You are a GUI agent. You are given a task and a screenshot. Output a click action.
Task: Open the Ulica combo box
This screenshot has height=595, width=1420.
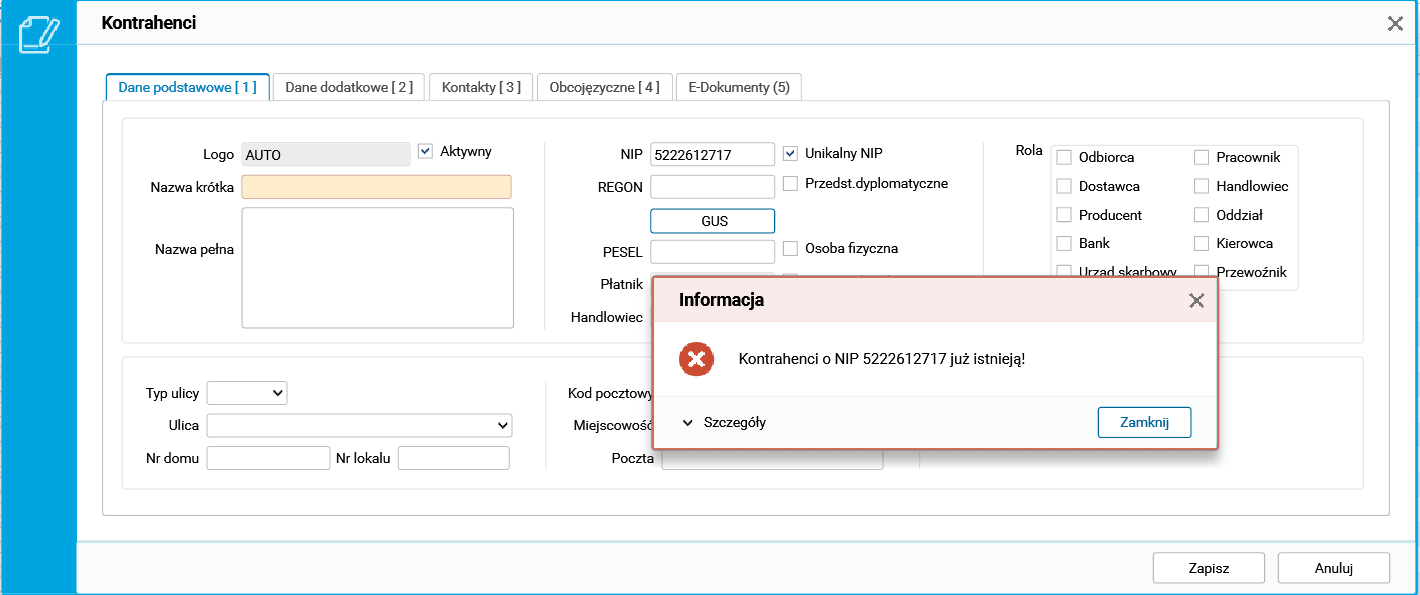point(360,426)
